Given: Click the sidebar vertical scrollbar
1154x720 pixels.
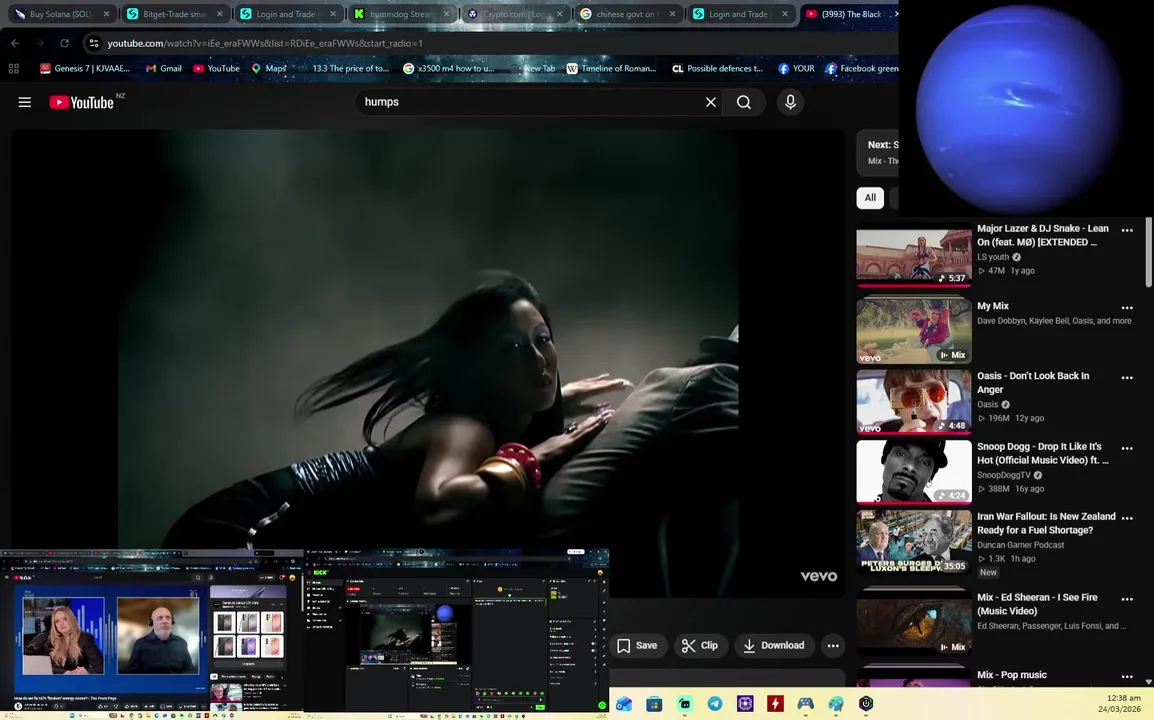Looking at the screenshot, I should coord(1148,253).
